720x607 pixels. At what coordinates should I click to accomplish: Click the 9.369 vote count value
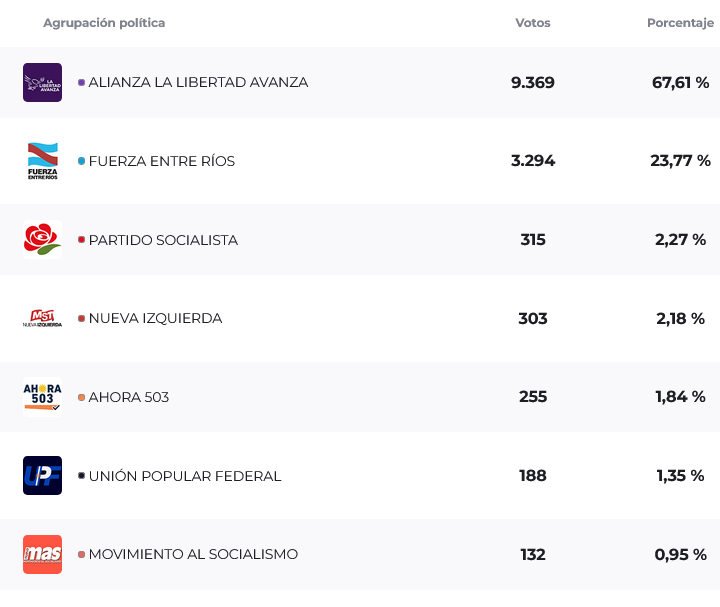pyautogui.click(x=533, y=82)
